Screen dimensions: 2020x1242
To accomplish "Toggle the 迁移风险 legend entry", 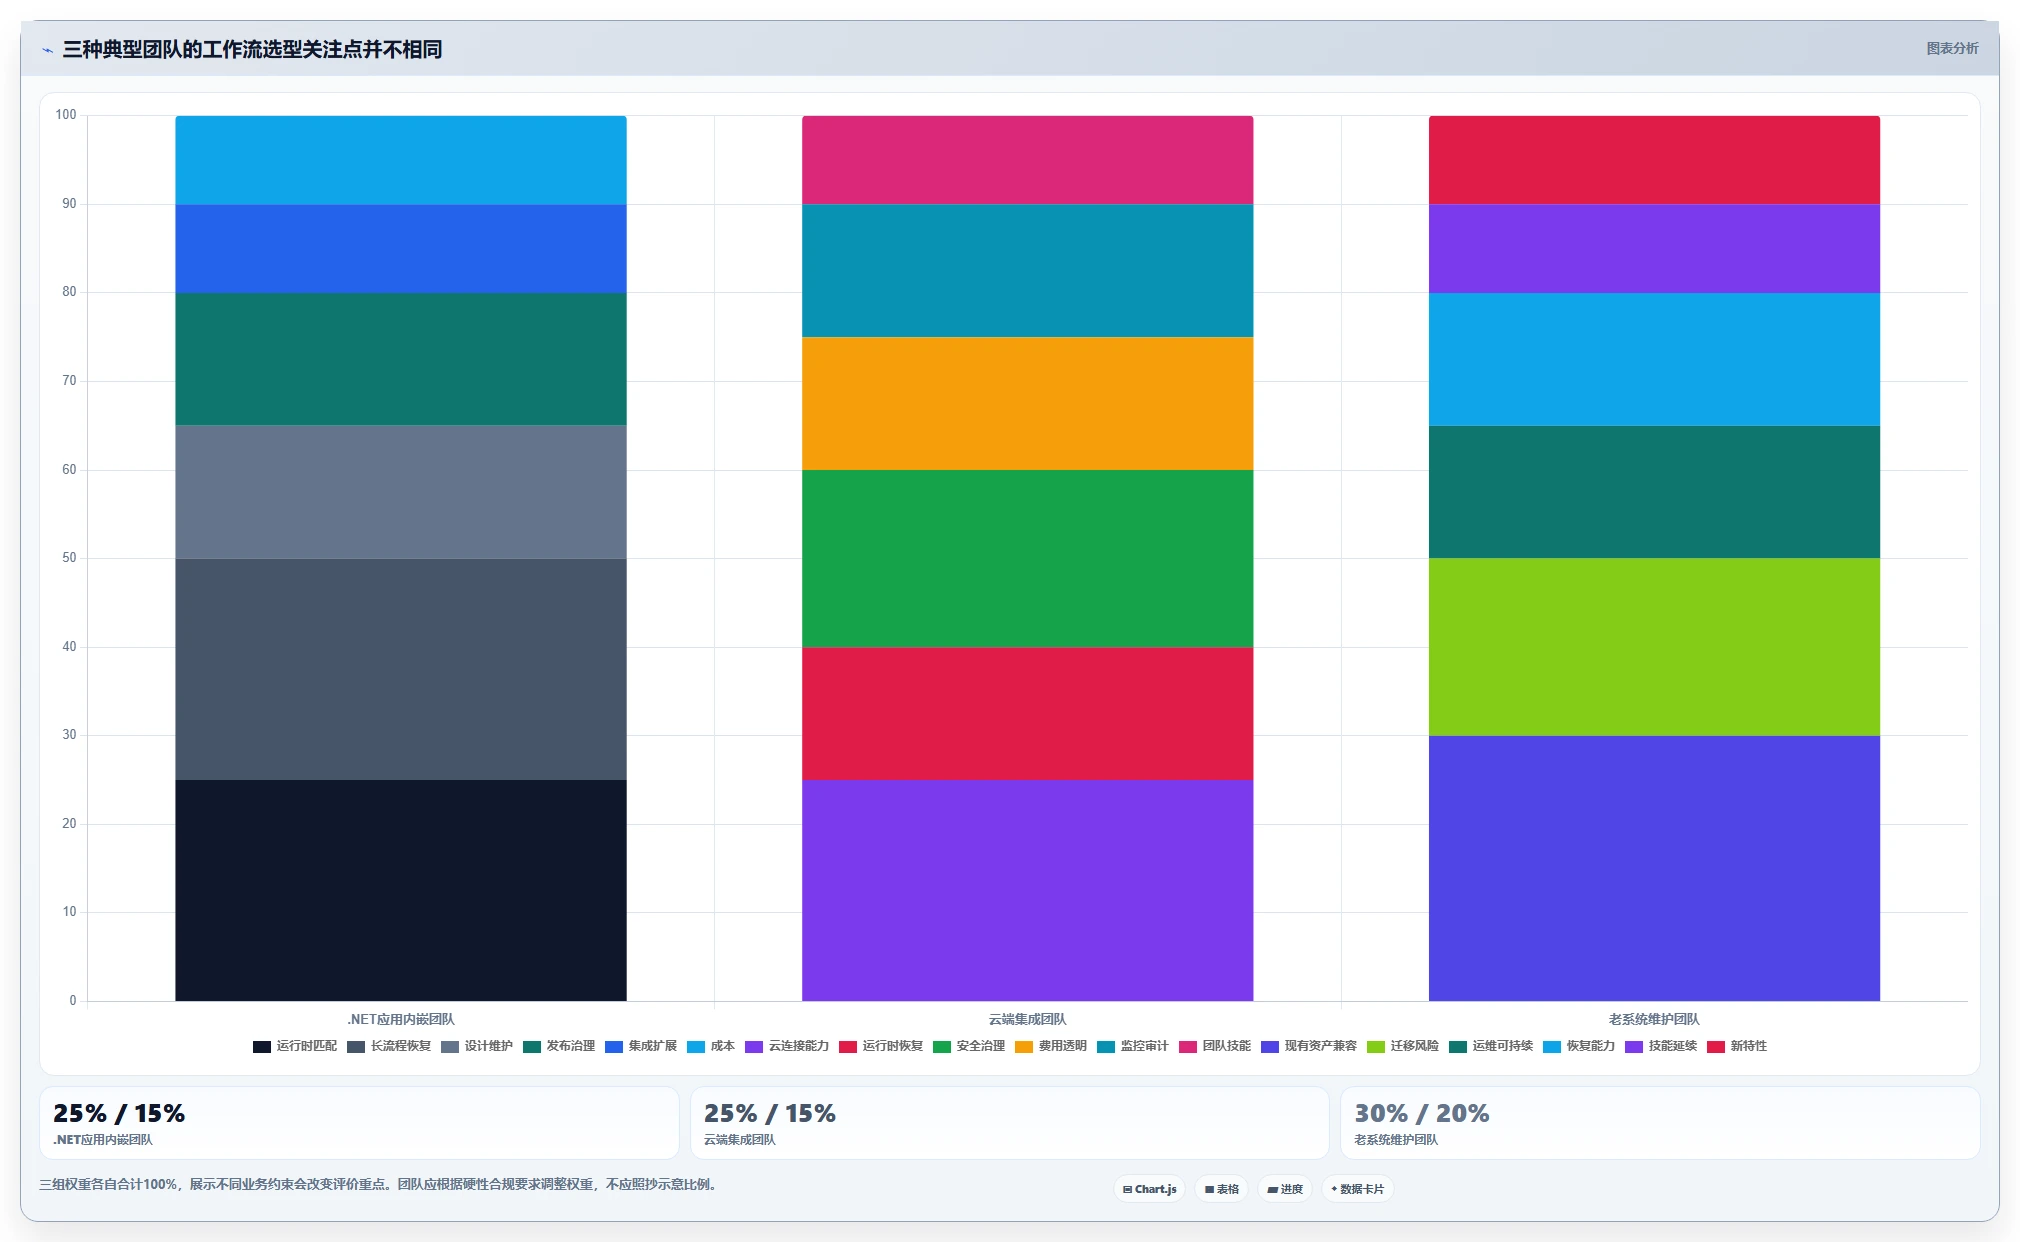I will click(1403, 1046).
